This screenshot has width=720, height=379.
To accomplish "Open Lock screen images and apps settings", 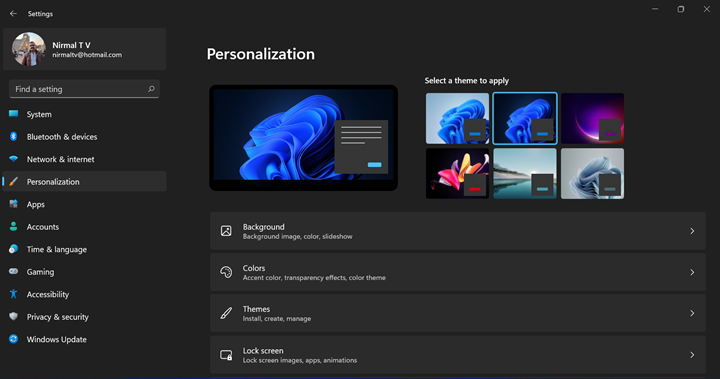I will (x=458, y=355).
